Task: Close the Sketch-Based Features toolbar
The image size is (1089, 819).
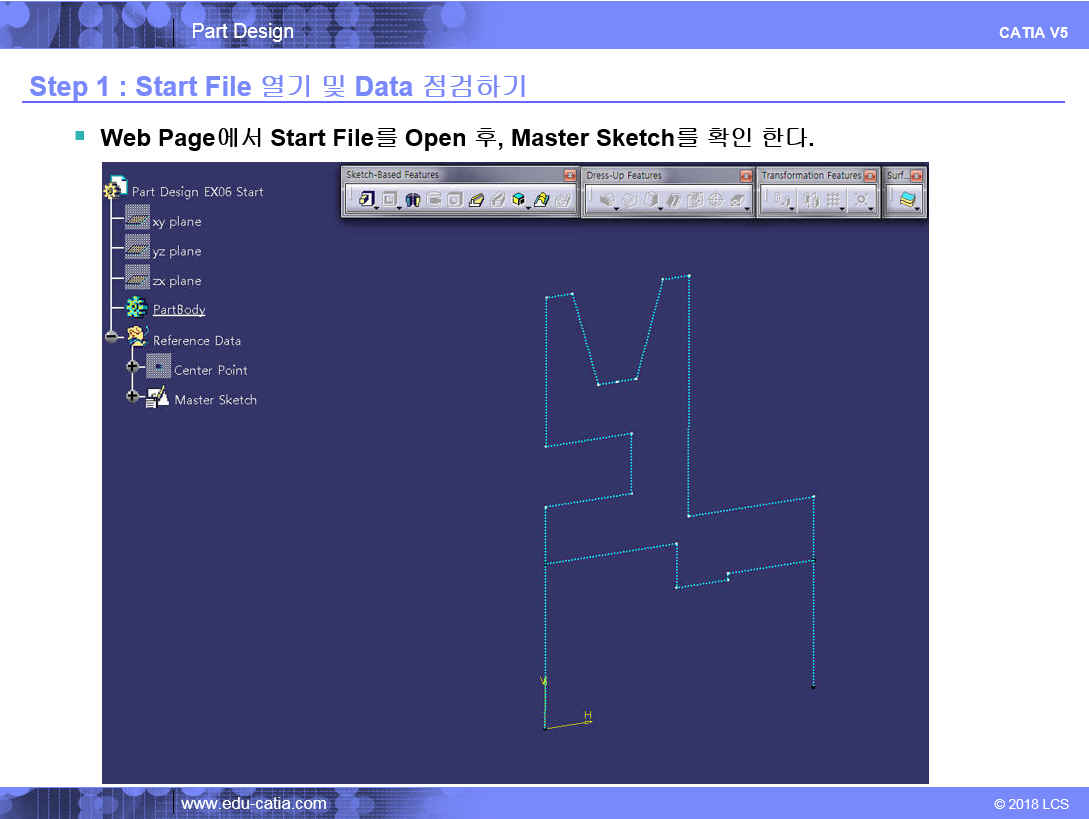Action: click(x=570, y=175)
